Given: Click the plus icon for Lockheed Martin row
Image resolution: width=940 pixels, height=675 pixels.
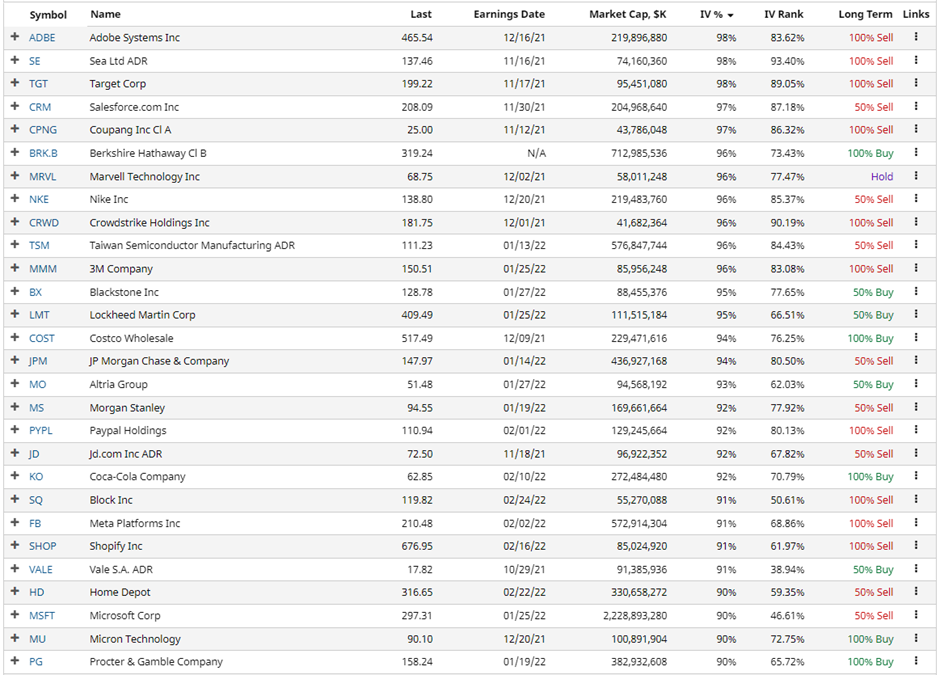Looking at the screenshot, I should pos(14,315).
